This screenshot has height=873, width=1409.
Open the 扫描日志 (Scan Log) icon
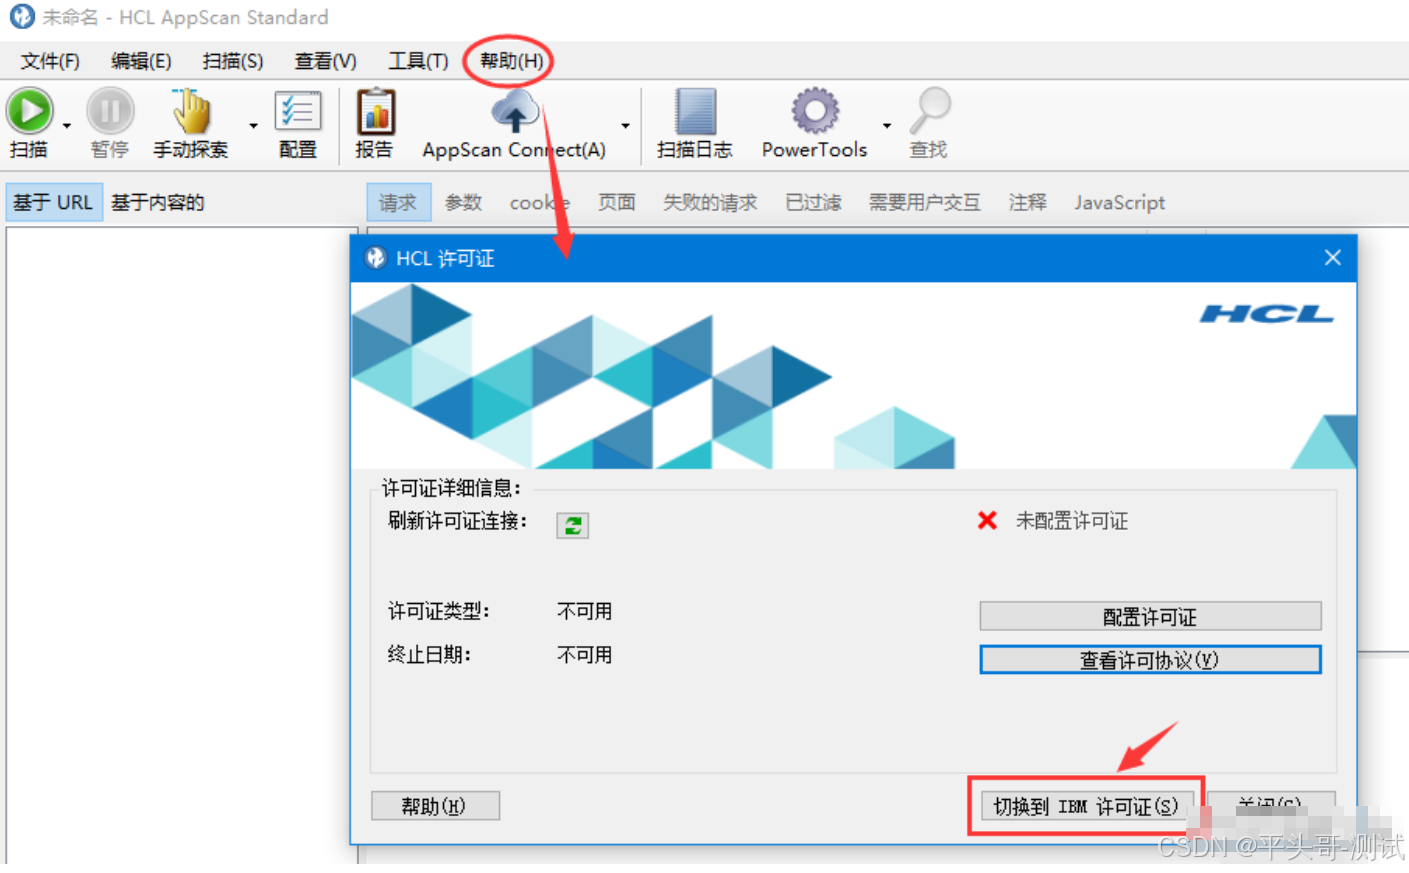coord(694,112)
